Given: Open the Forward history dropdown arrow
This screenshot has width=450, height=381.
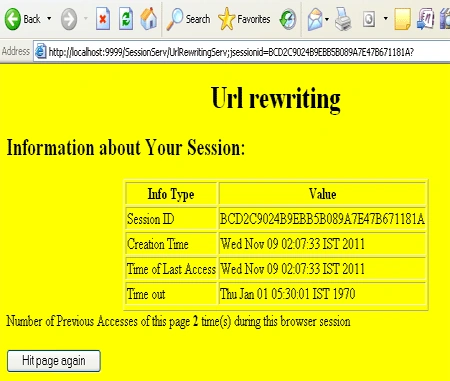Looking at the screenshot, I should 86,19.
